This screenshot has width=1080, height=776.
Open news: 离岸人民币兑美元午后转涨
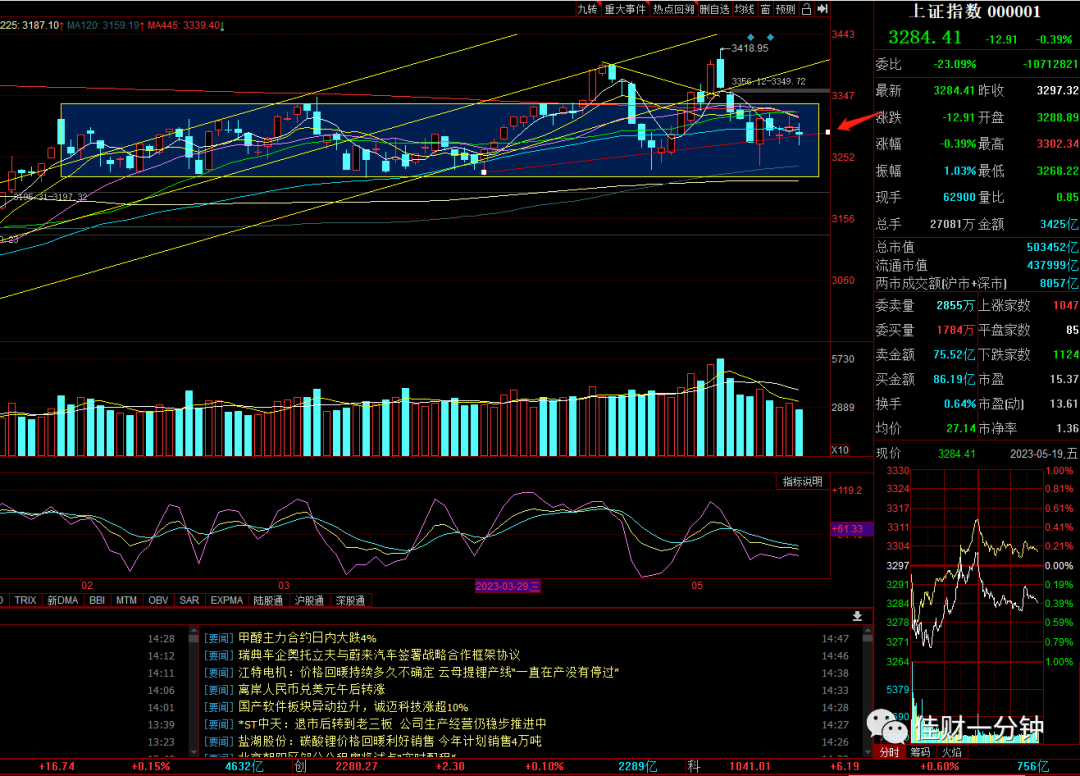[x=311, y=690]
